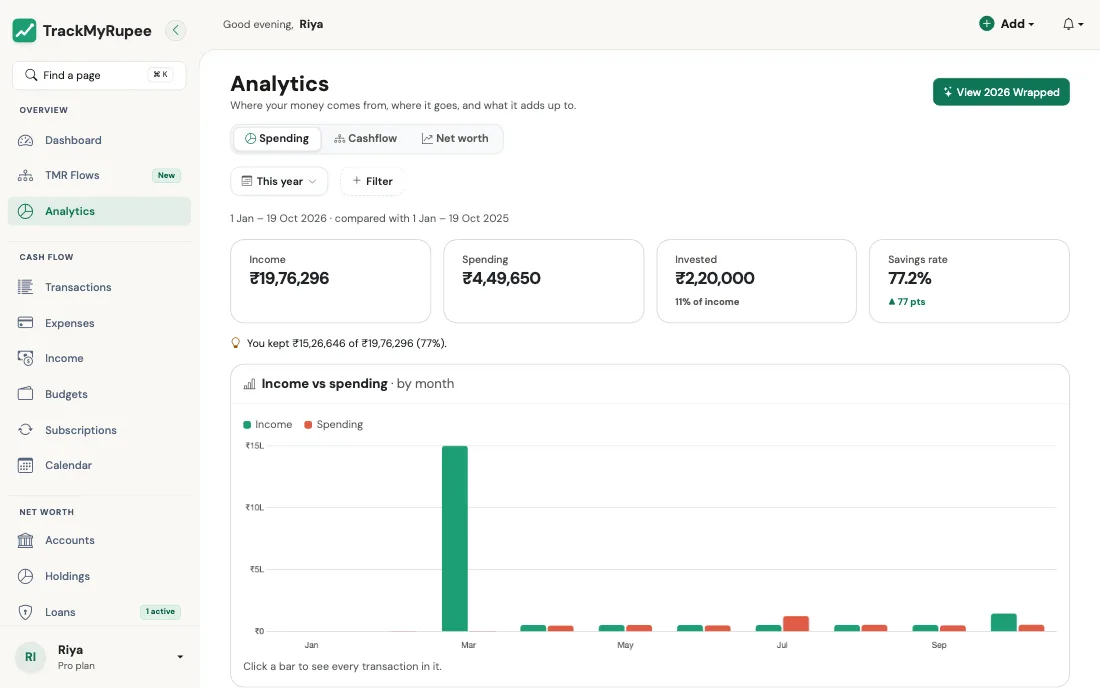Click the "You kept ₹15,26,646" insight text
The image size is (1100, 688).
click(x=347, y=343)
